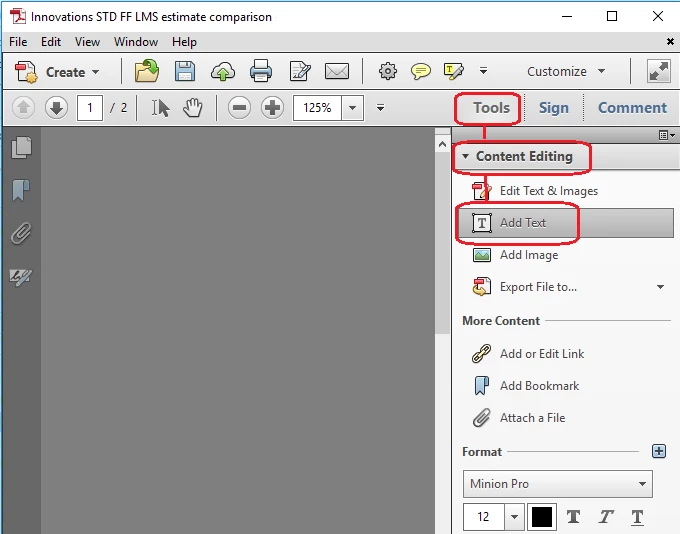680x534 pixels.
Task: Save the file with floppy icon
Action: pos(185,71)
